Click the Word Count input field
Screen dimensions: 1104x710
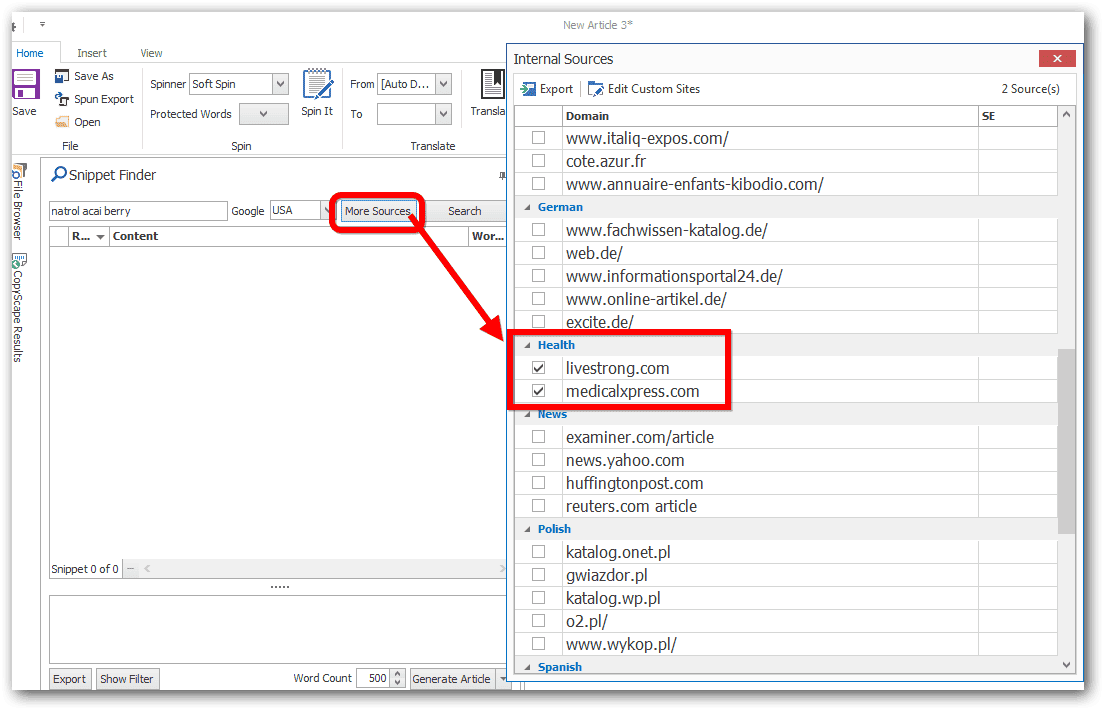point(374,678)
